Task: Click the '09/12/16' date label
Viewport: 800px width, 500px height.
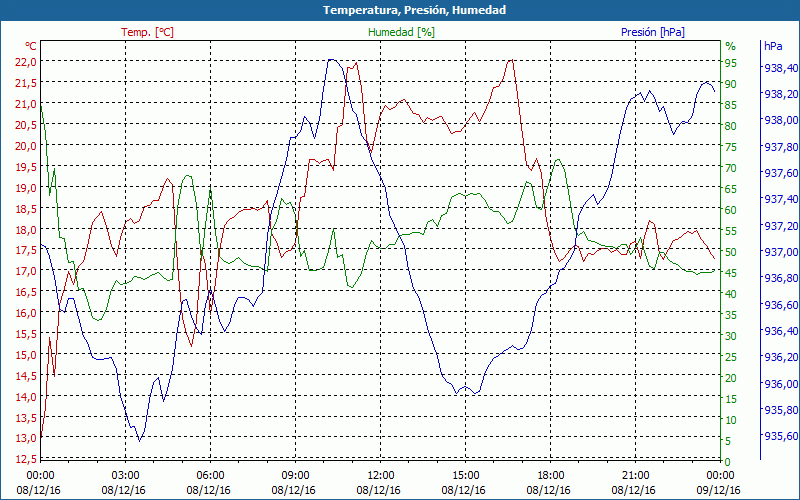Action: coord(718,490)
